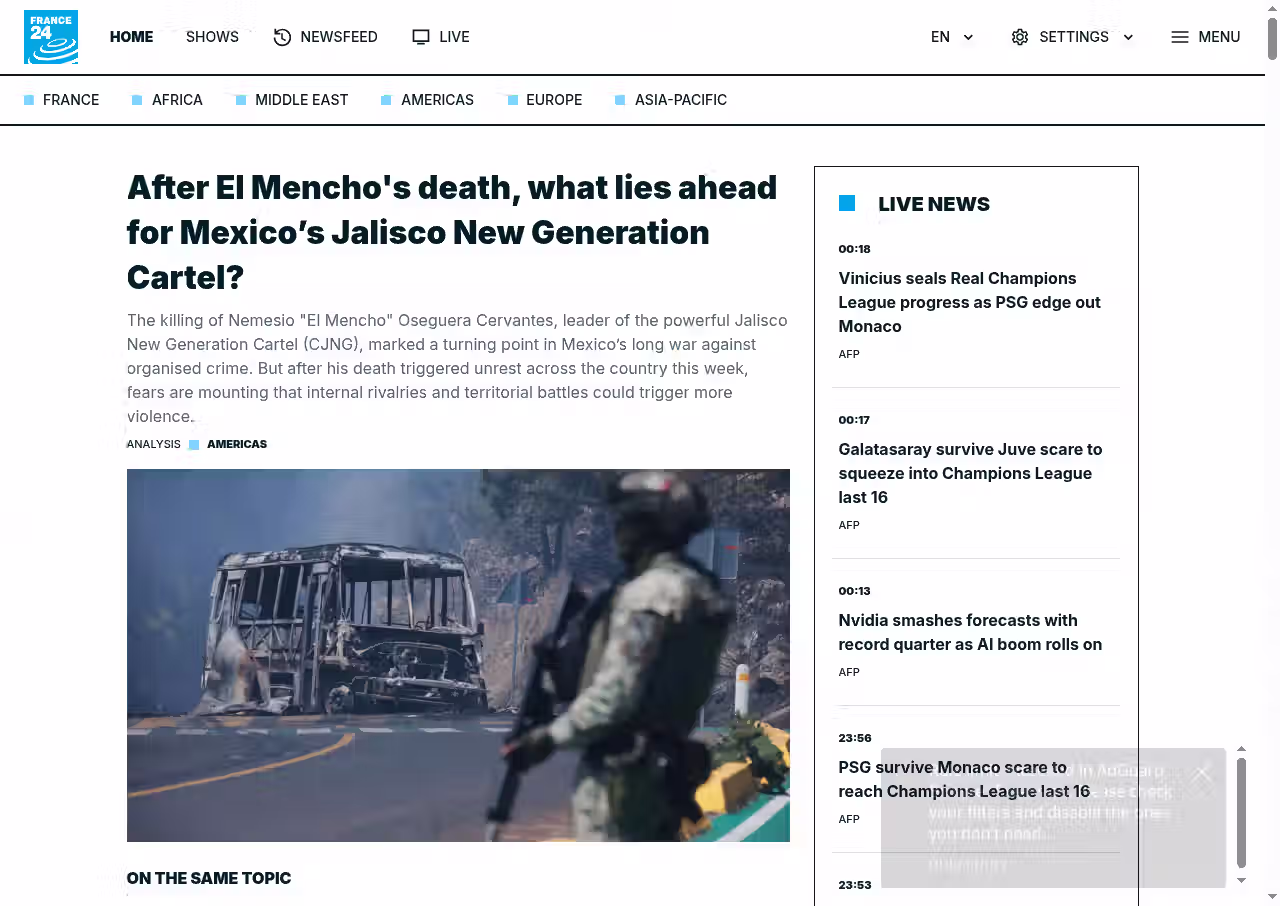Screen dimensions: 1280x906
Task: Click the Americas tag under the article
Action: coord(237,444)
